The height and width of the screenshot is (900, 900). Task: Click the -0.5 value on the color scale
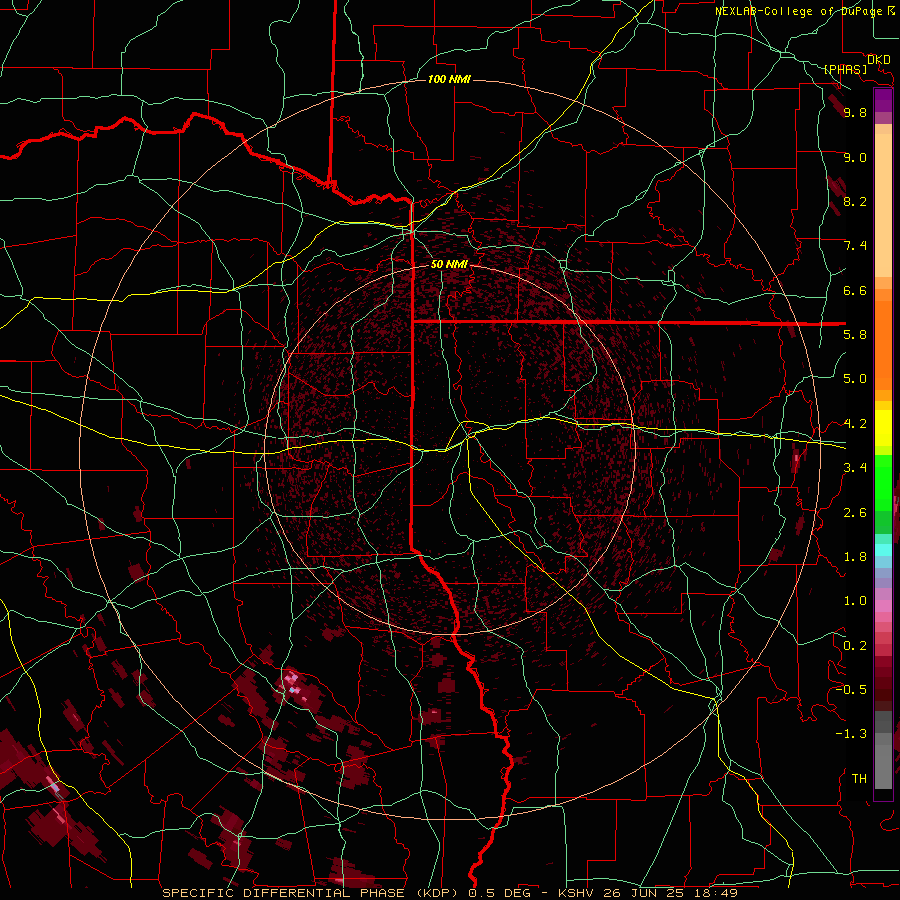pyautogui.click(x=851, y=690)
